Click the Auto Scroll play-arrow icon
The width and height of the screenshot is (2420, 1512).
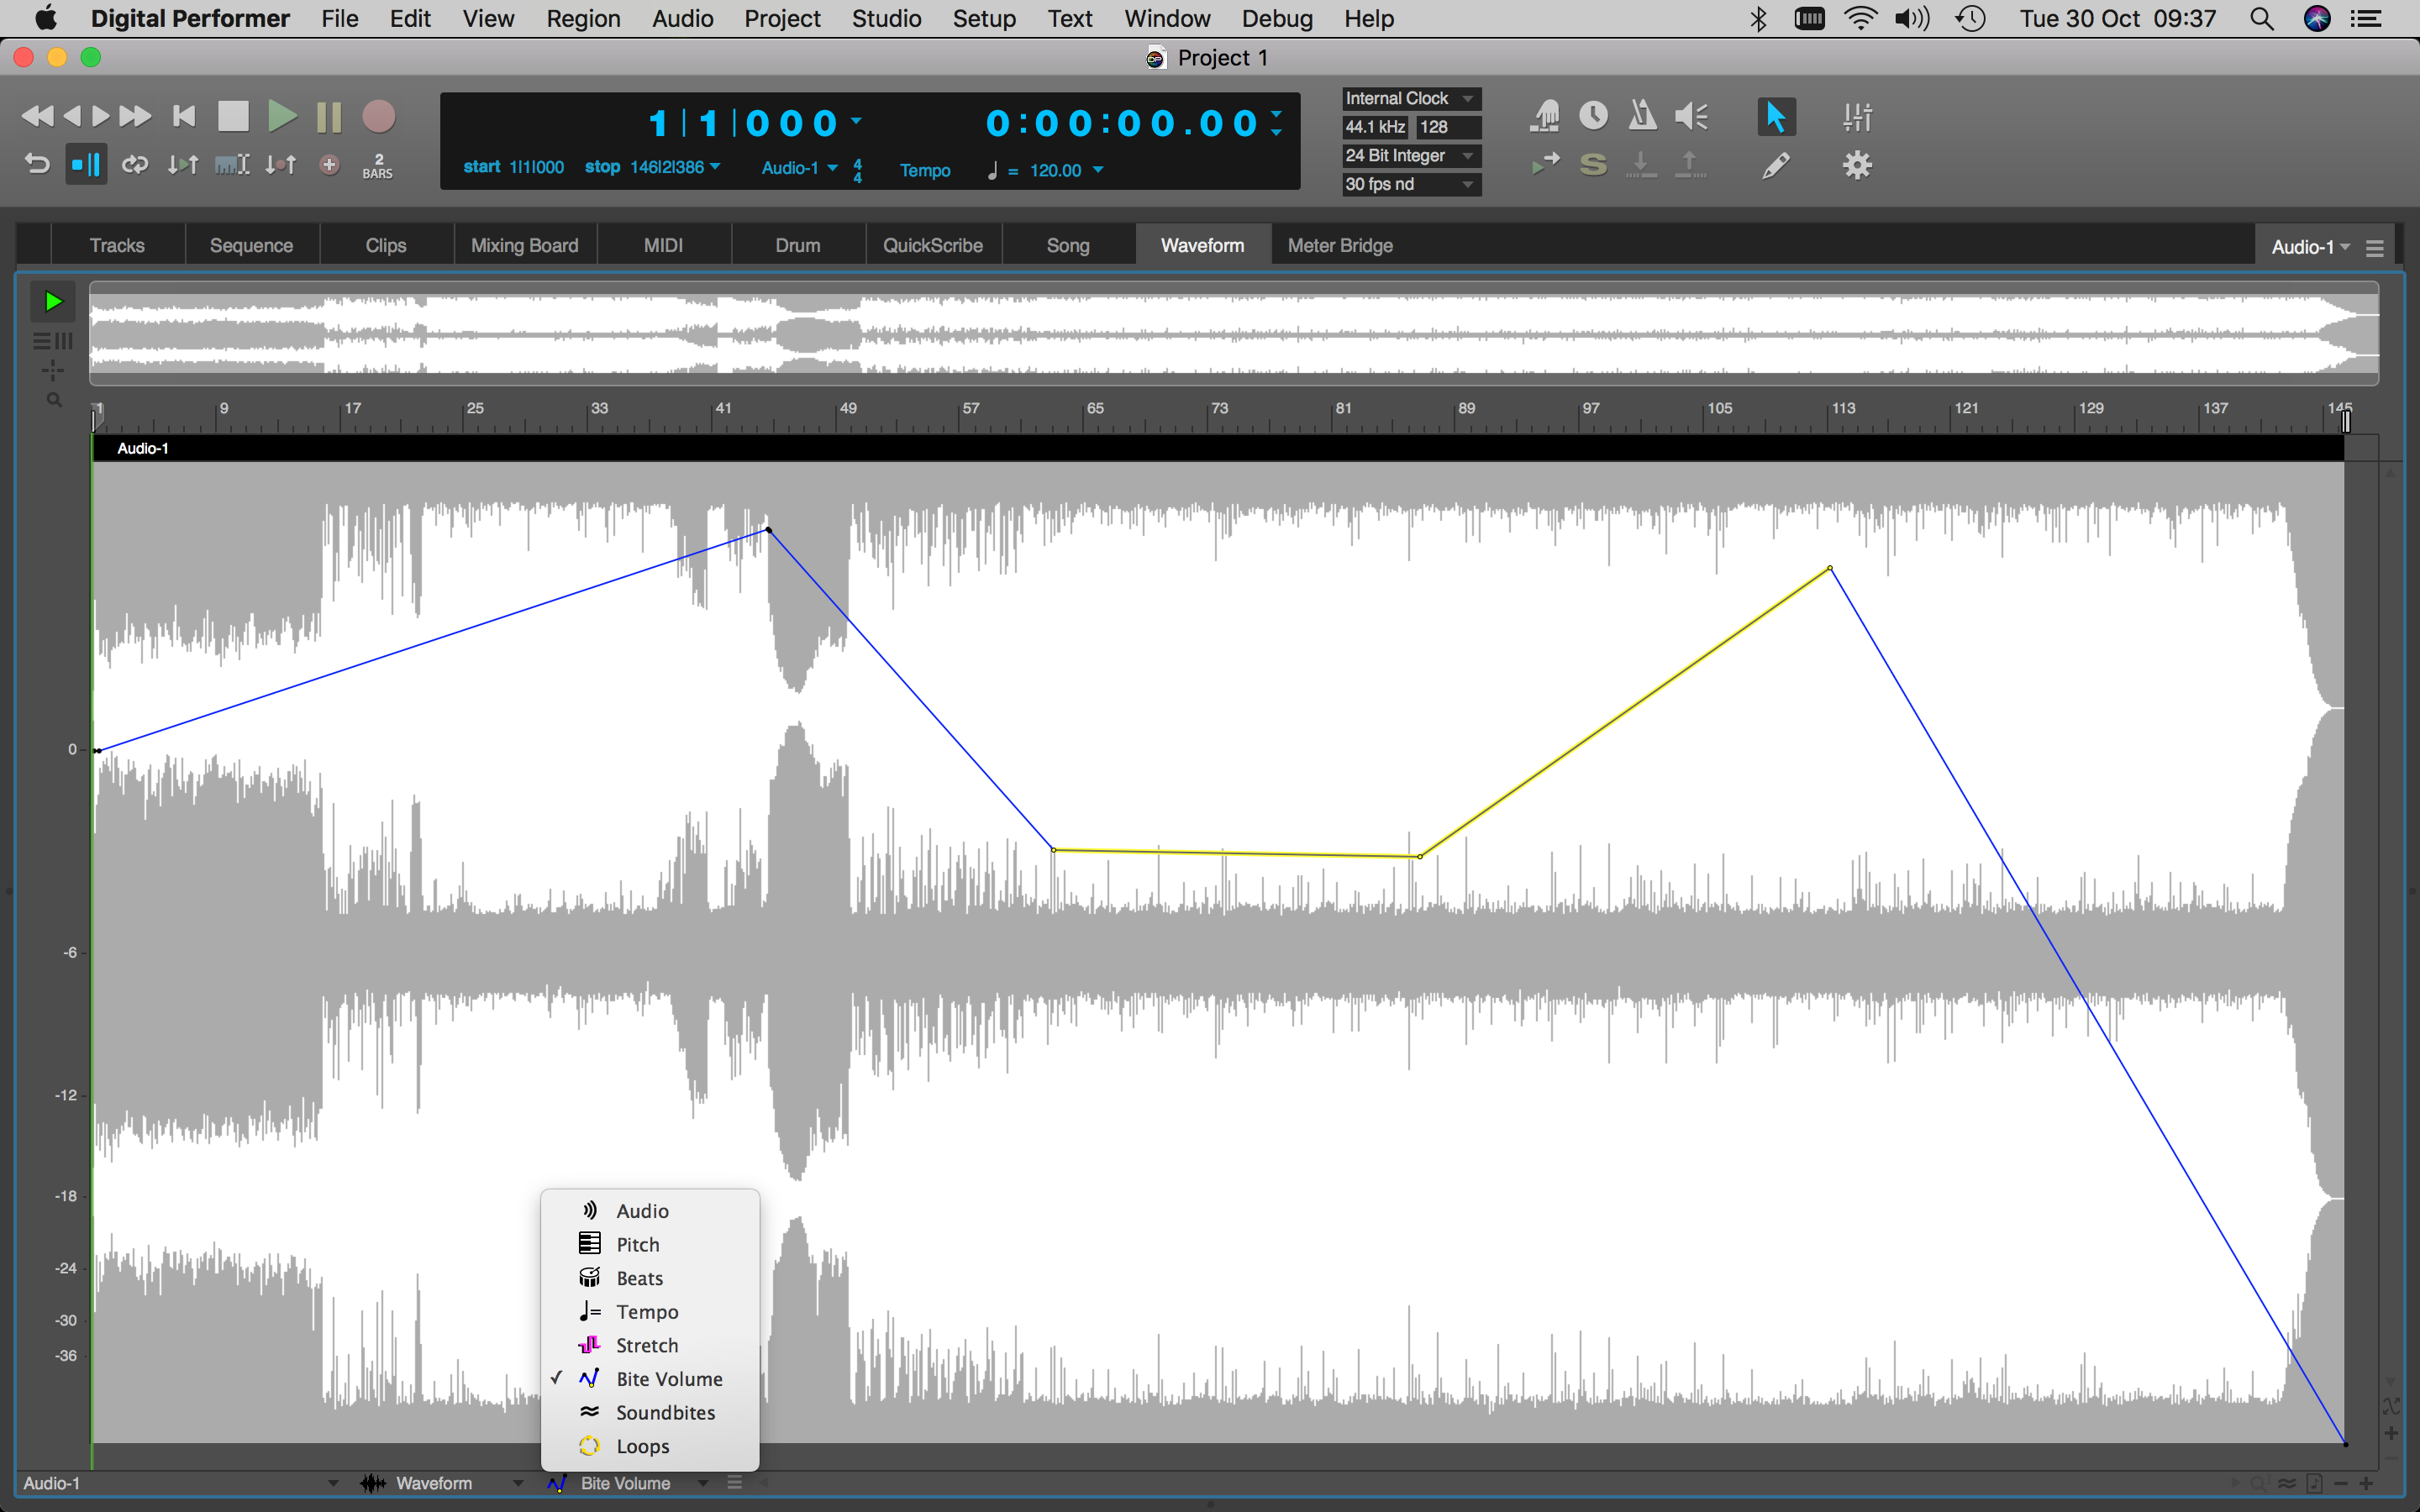(1545, 163)
